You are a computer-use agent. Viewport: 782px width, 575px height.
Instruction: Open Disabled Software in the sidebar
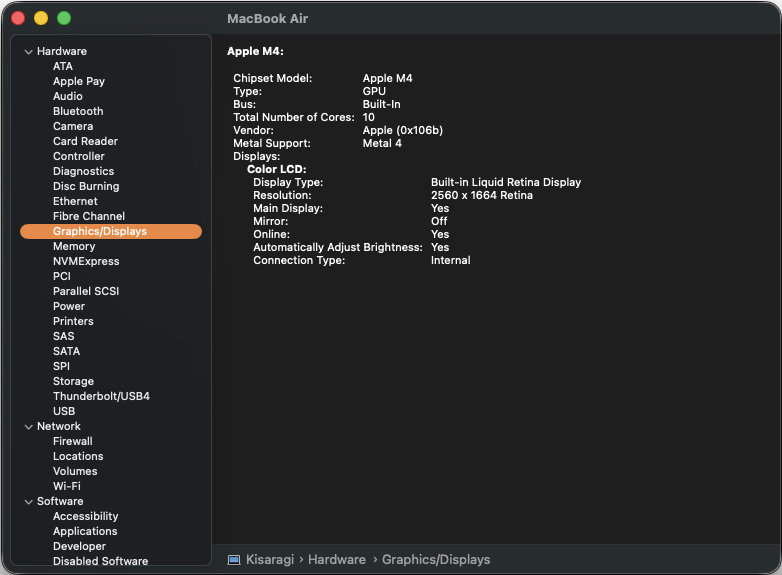[100, 561]
